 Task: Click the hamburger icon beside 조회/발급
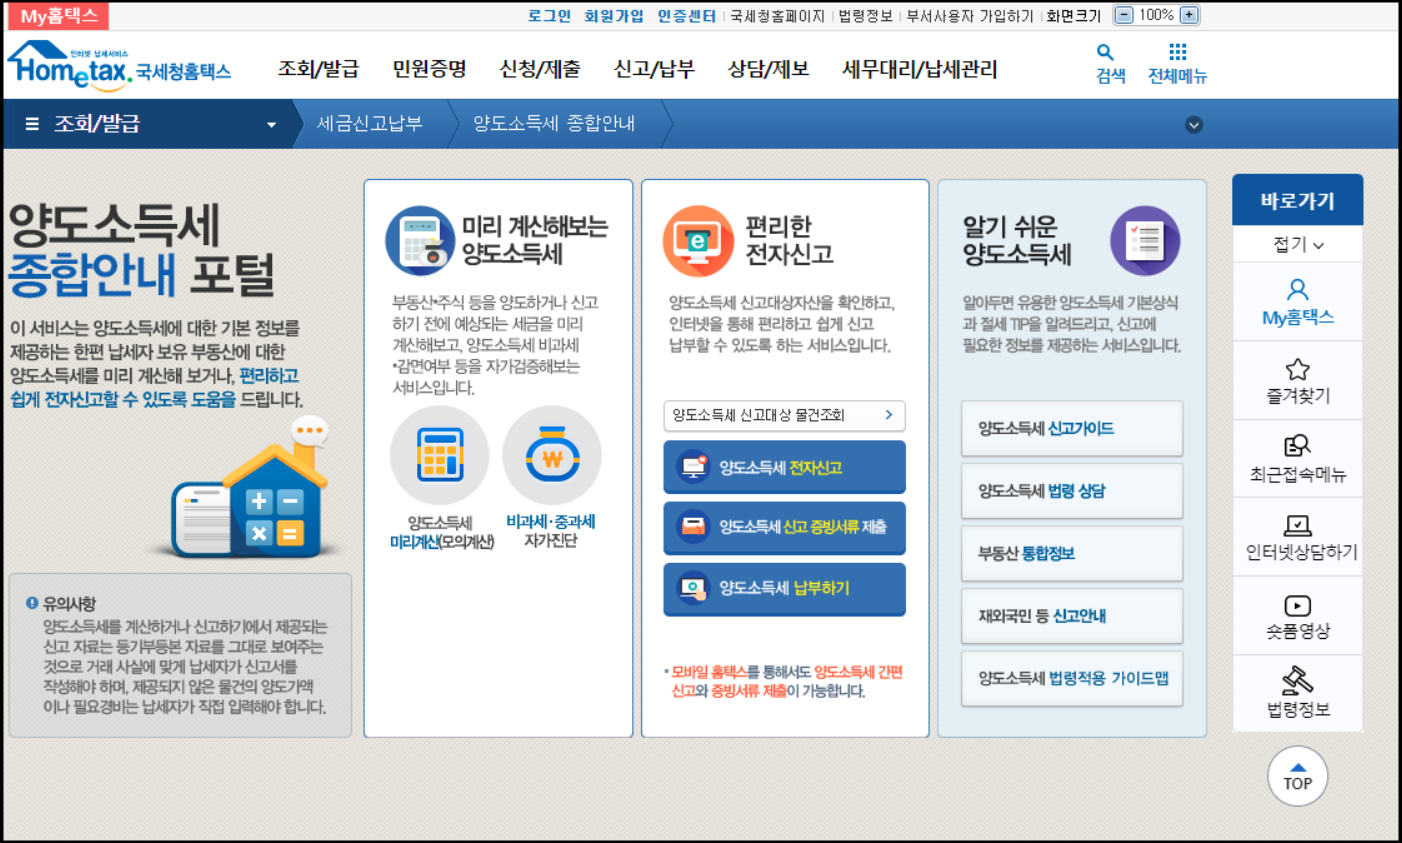tap(32, 124)
